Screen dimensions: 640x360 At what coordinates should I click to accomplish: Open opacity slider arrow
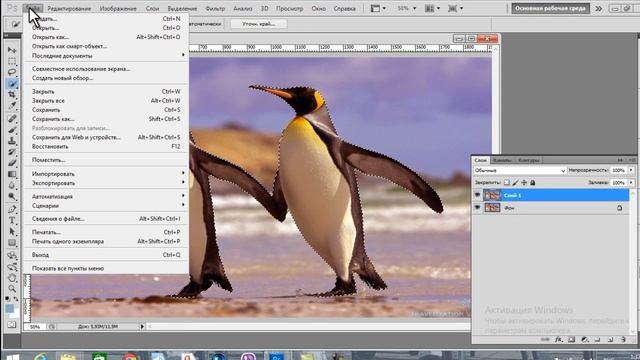(631, 170)
